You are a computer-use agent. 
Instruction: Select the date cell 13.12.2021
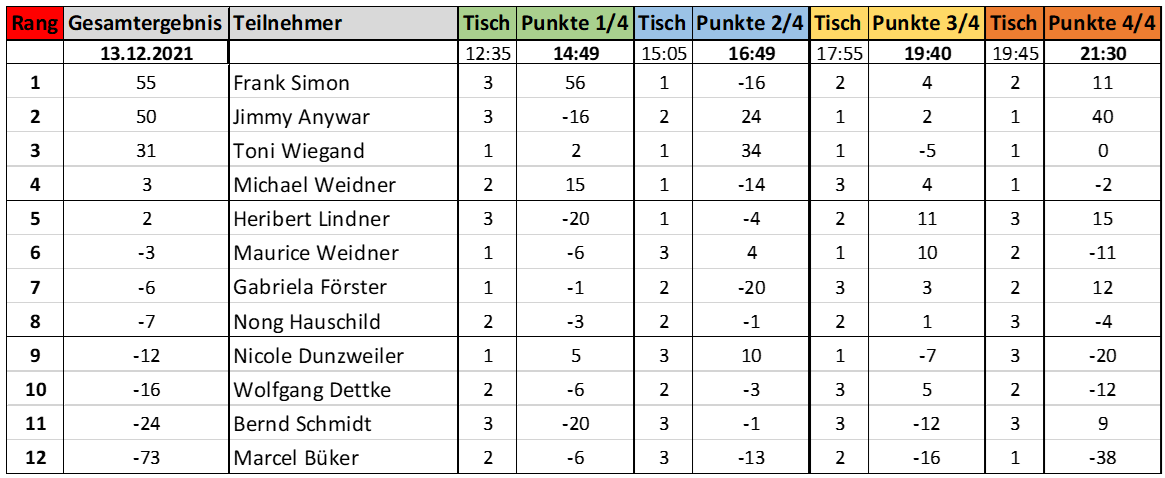click(146, 54)
